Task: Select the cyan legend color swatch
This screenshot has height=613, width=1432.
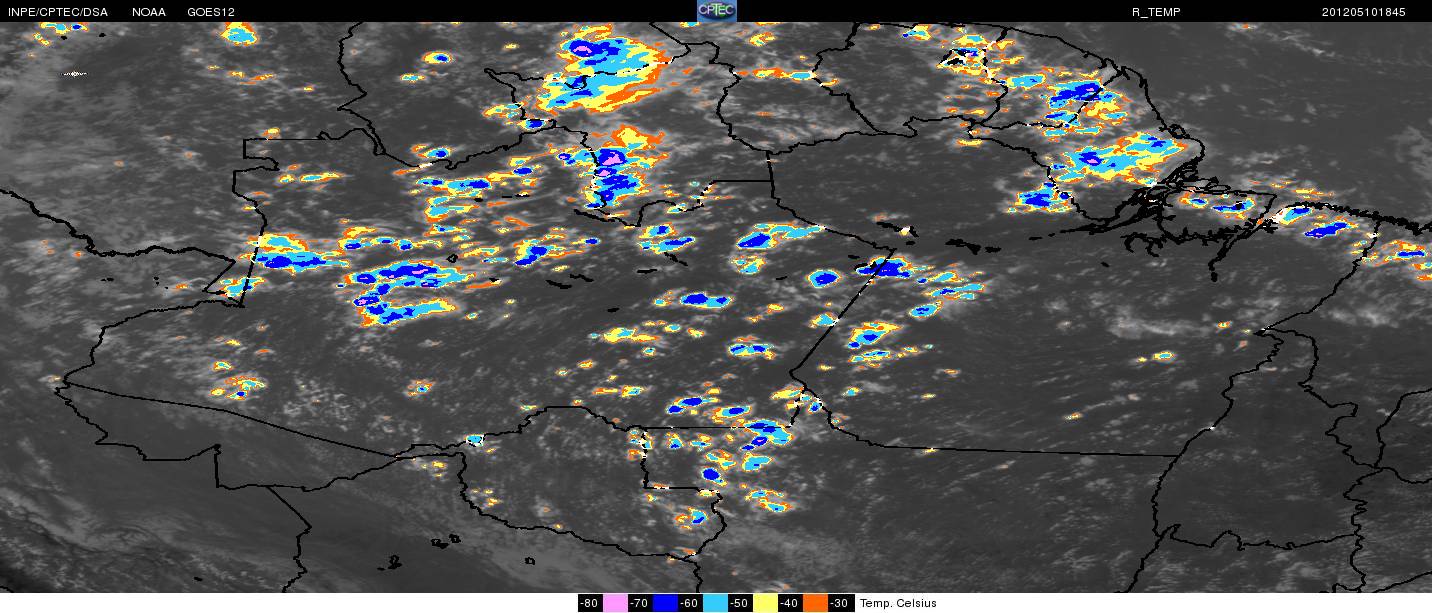Action: [715, 603]
